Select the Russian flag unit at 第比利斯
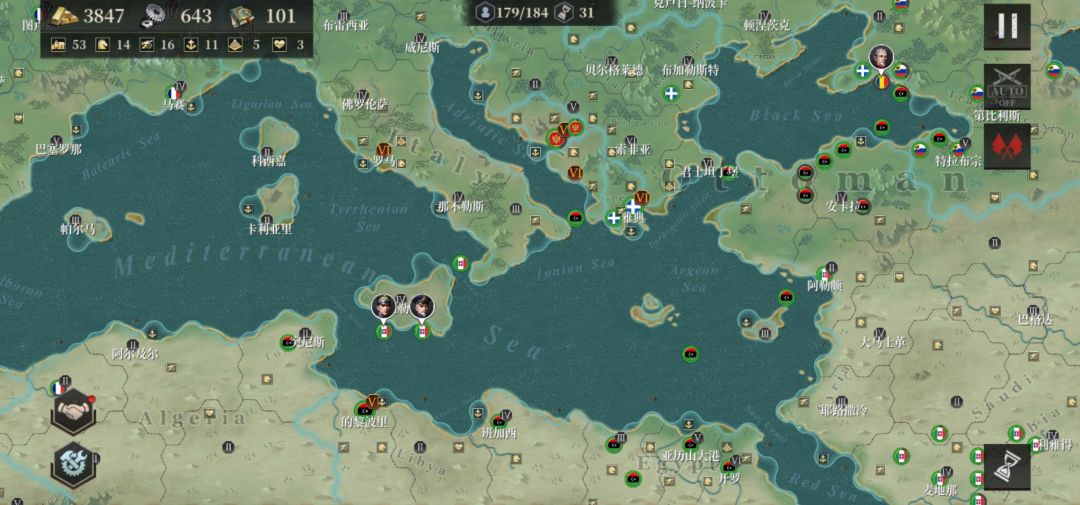 977,93
